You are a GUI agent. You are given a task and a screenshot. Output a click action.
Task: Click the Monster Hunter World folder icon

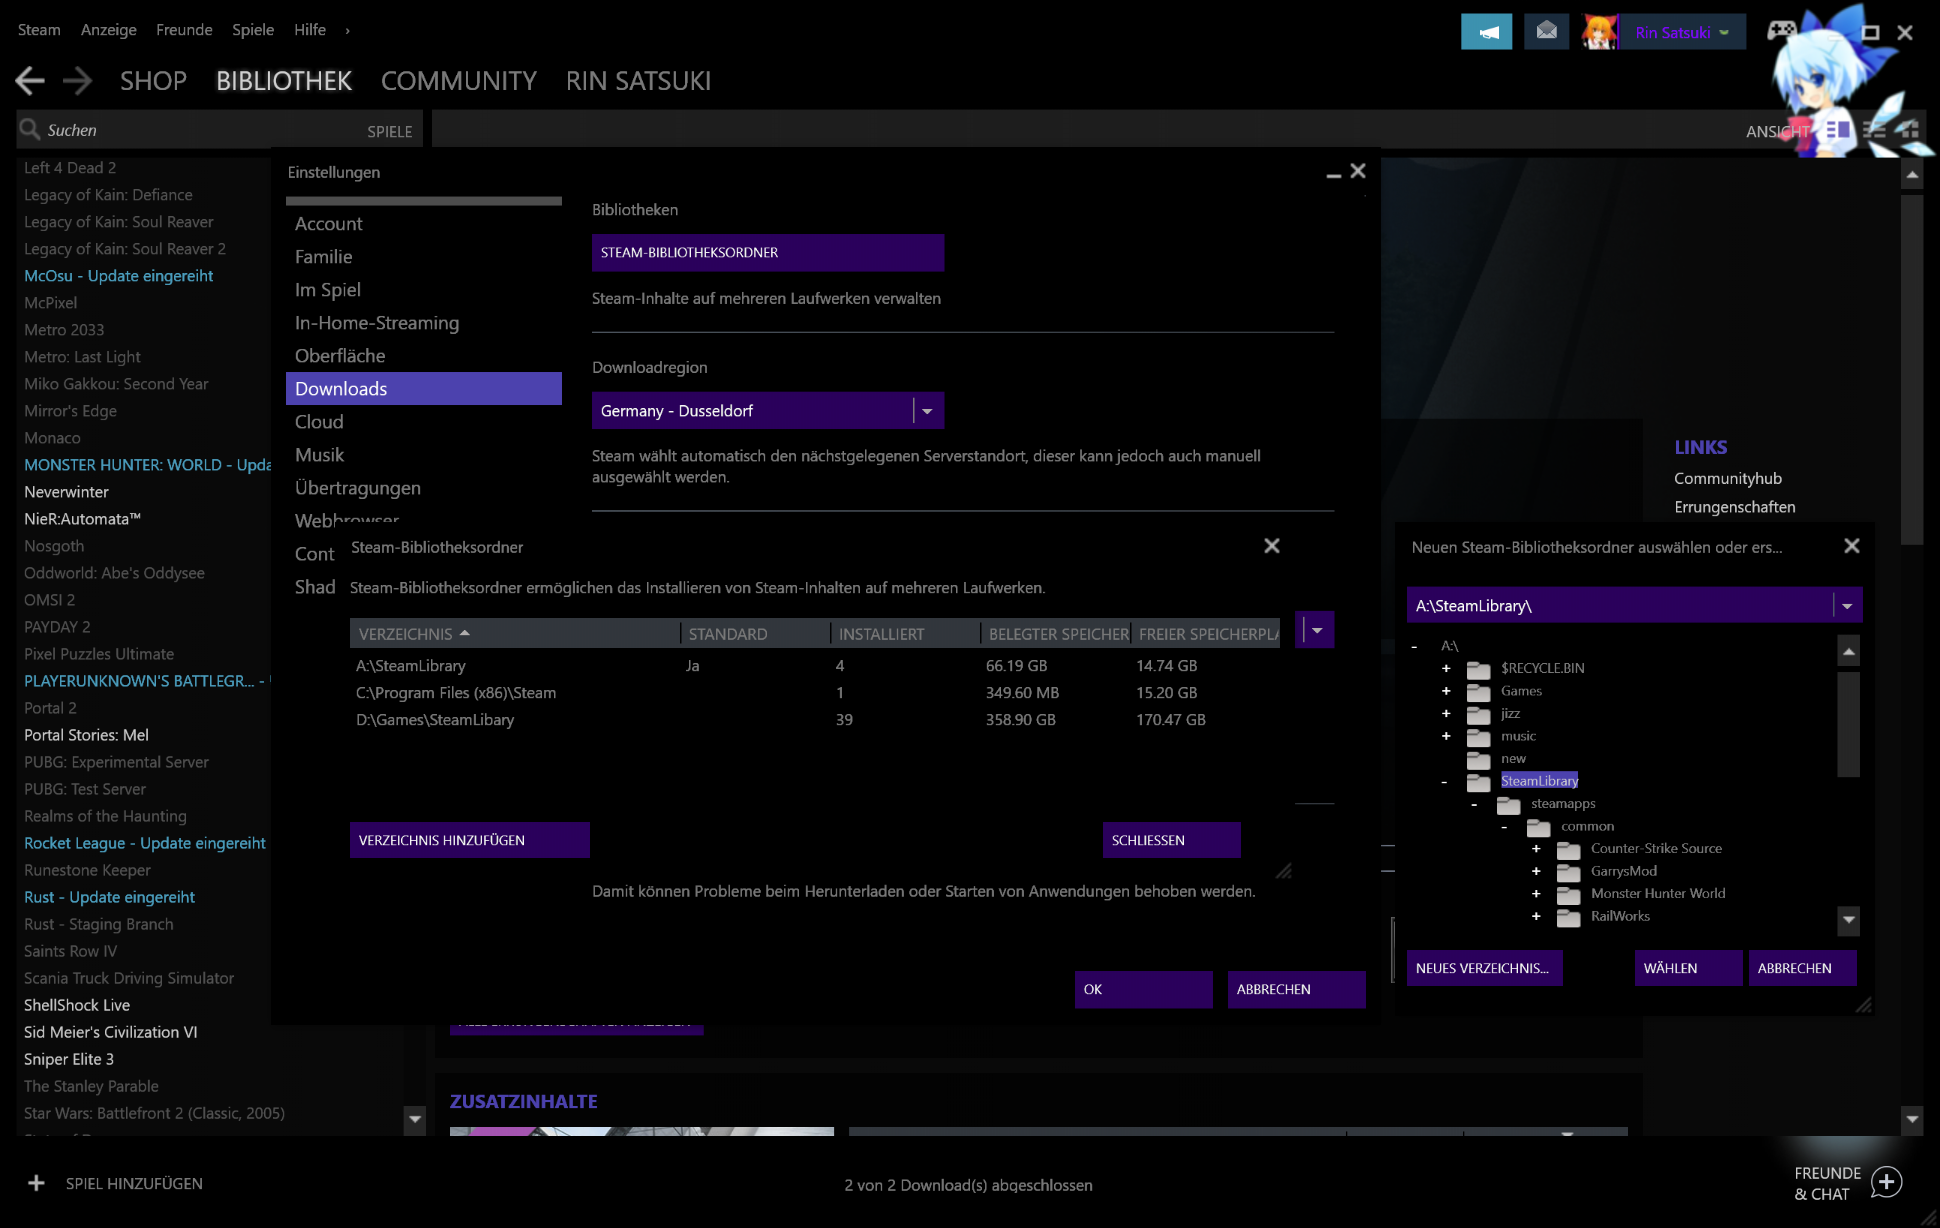(1569, 895)
